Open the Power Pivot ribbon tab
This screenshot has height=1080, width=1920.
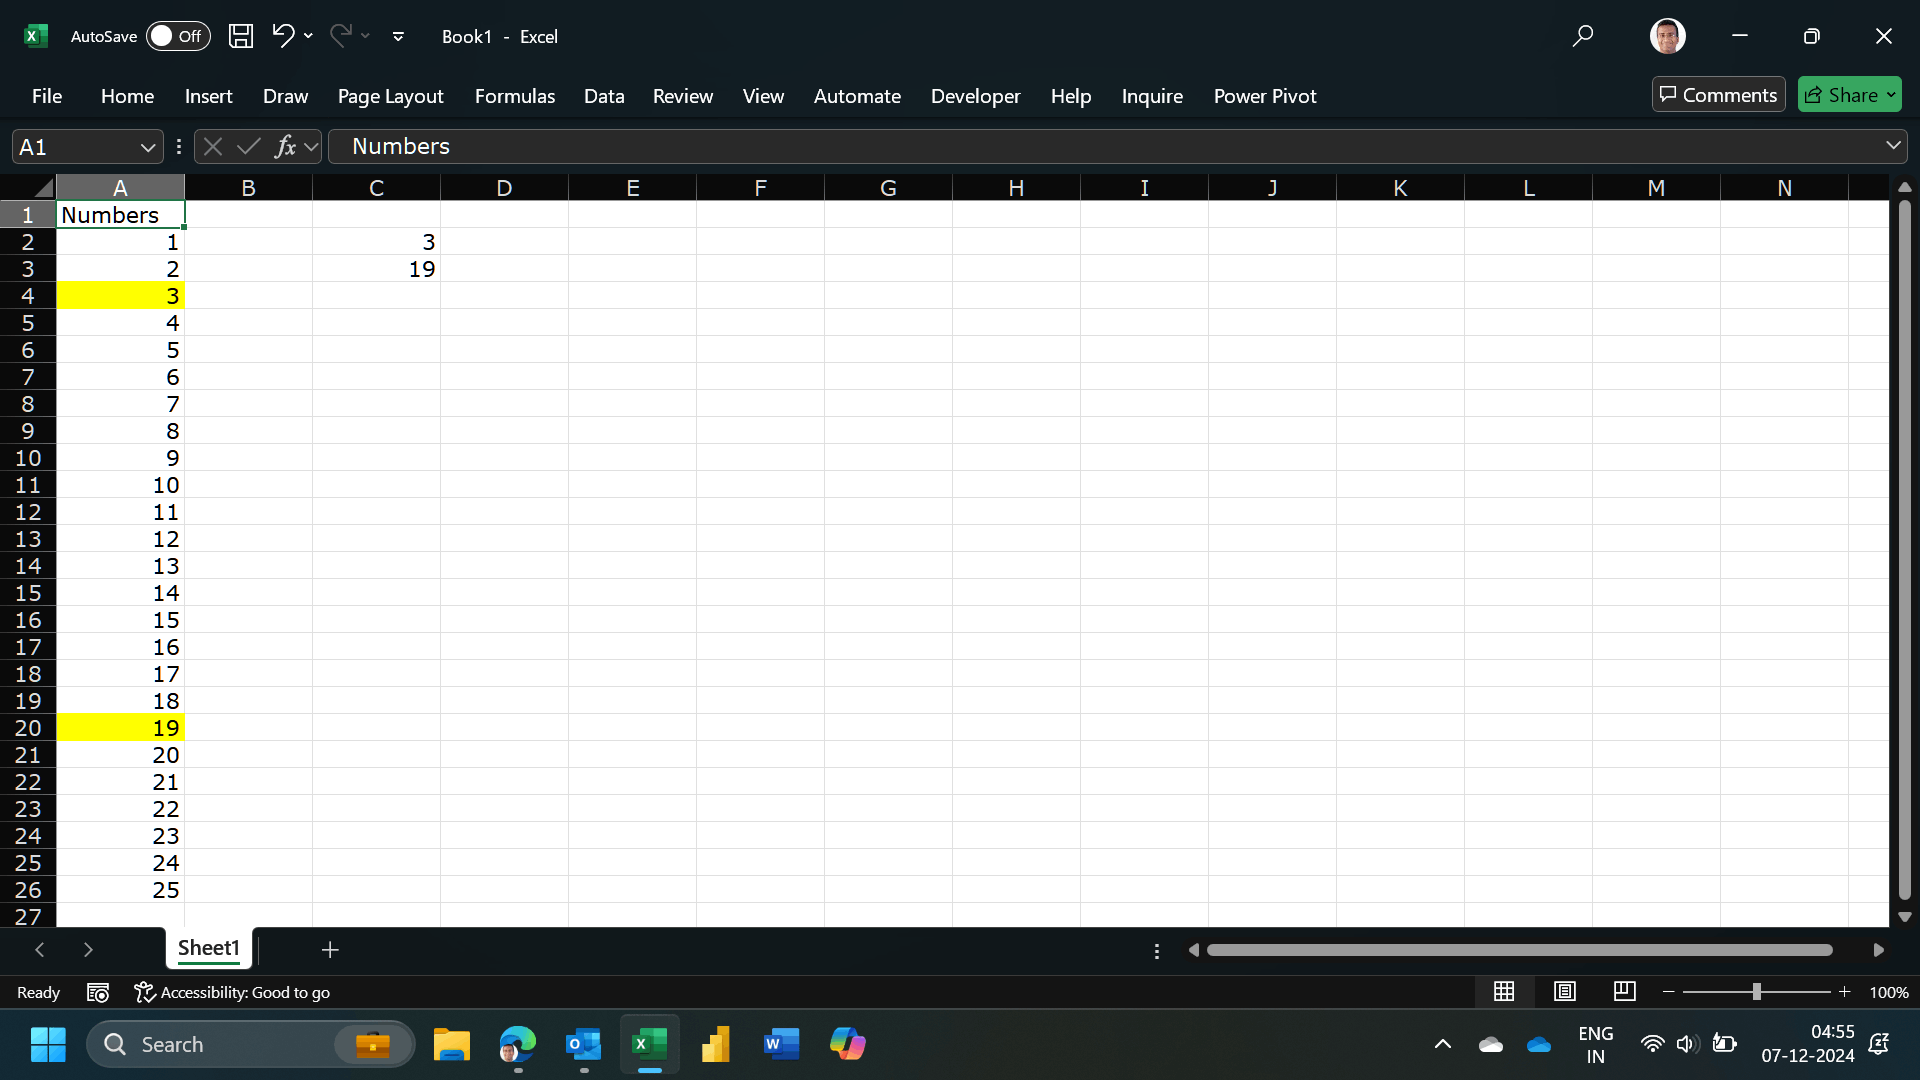(1265, 96)
